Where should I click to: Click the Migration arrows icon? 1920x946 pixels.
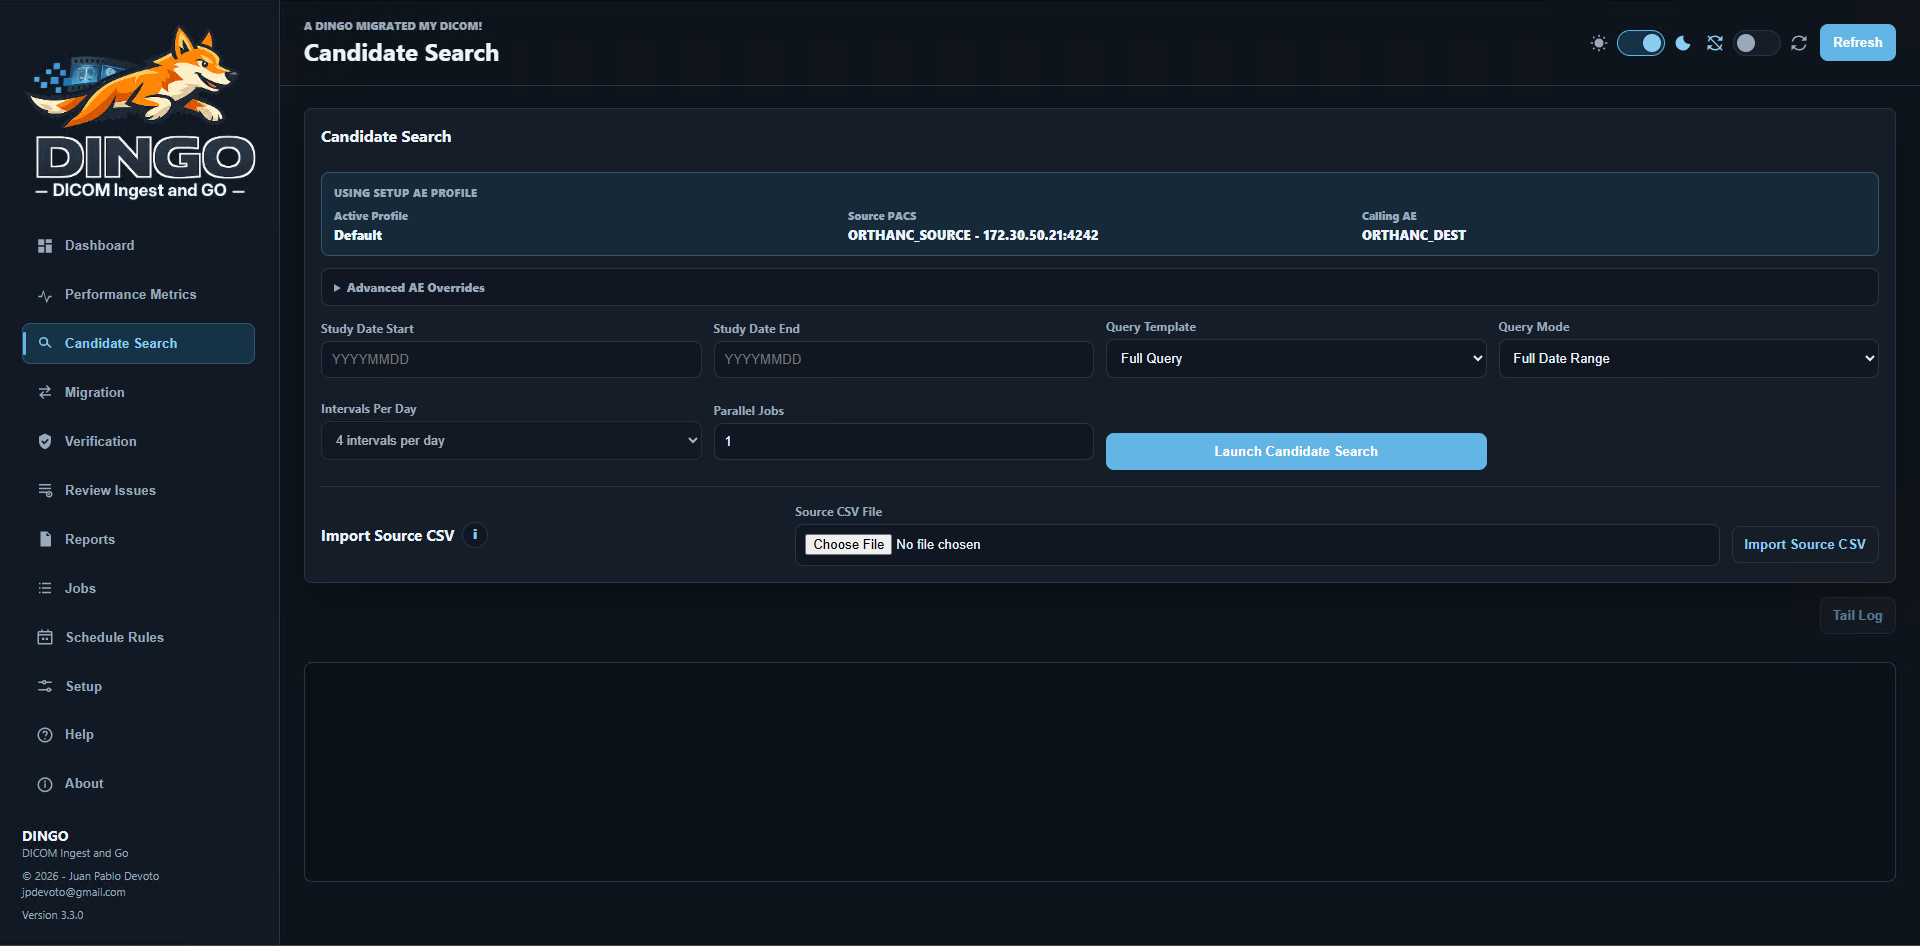point(45,393)
